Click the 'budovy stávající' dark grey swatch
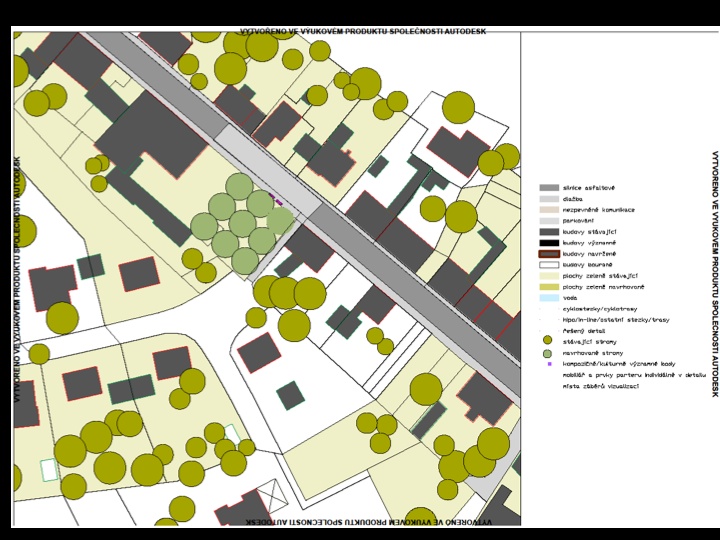The height and width of the screenshot is (540, 720). point(549,232)
